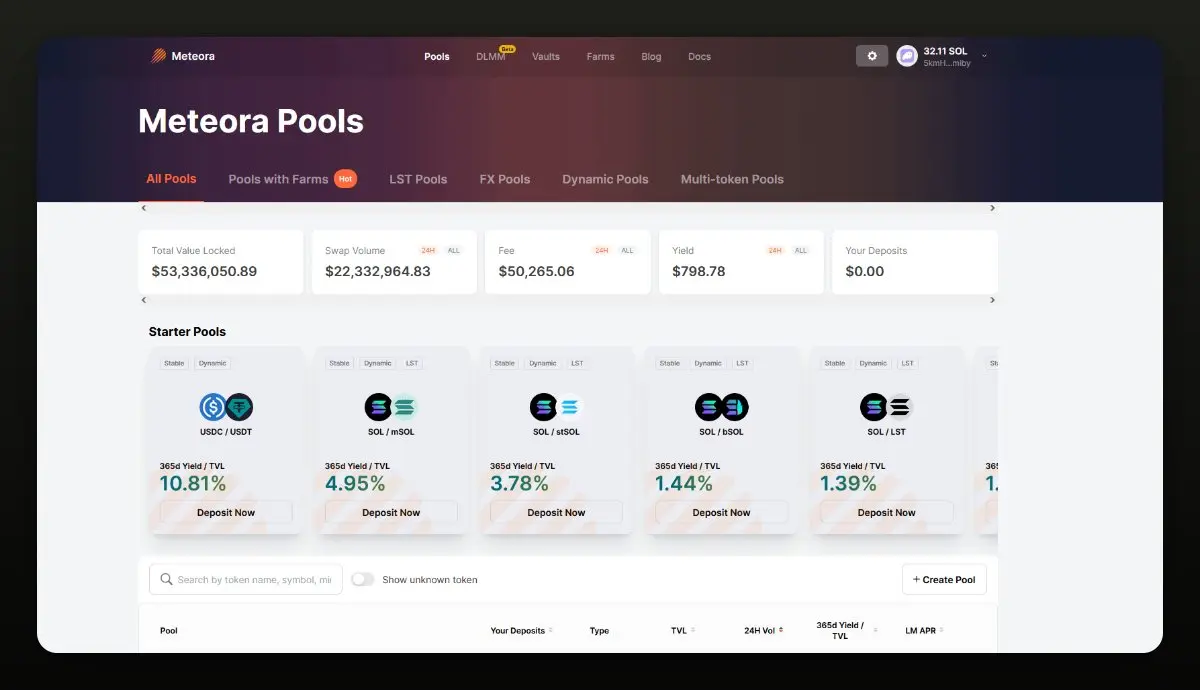Switch to Multi-token Pools tab
Image resolution: width=1200 pixels, height=690 pixels.
[732, 179]
